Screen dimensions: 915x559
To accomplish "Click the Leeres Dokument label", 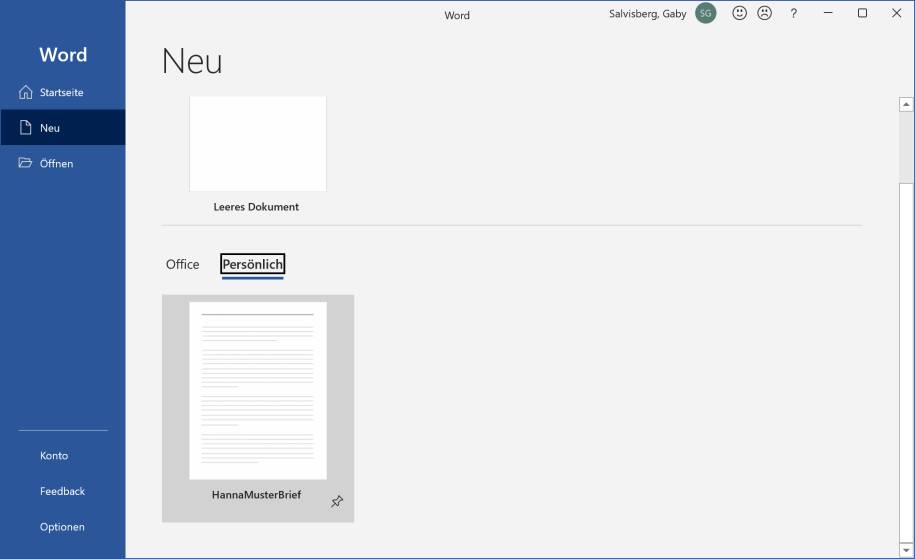I will (x=256, y=207).
